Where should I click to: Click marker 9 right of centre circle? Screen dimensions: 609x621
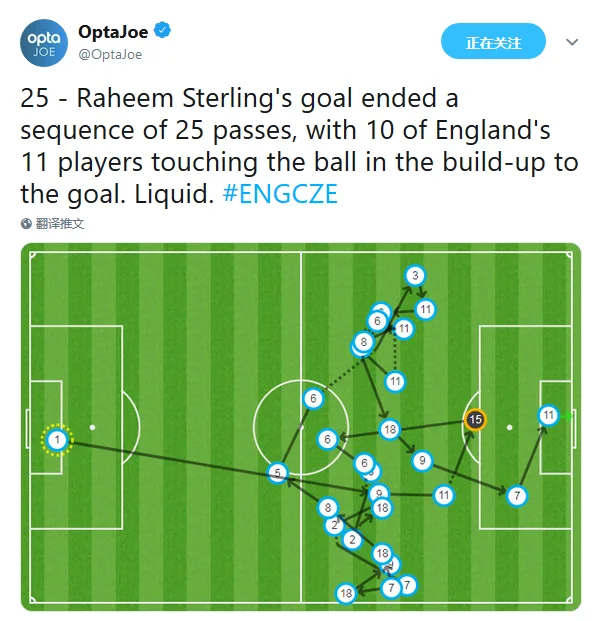pyautogui.click(x=422, y=461)
